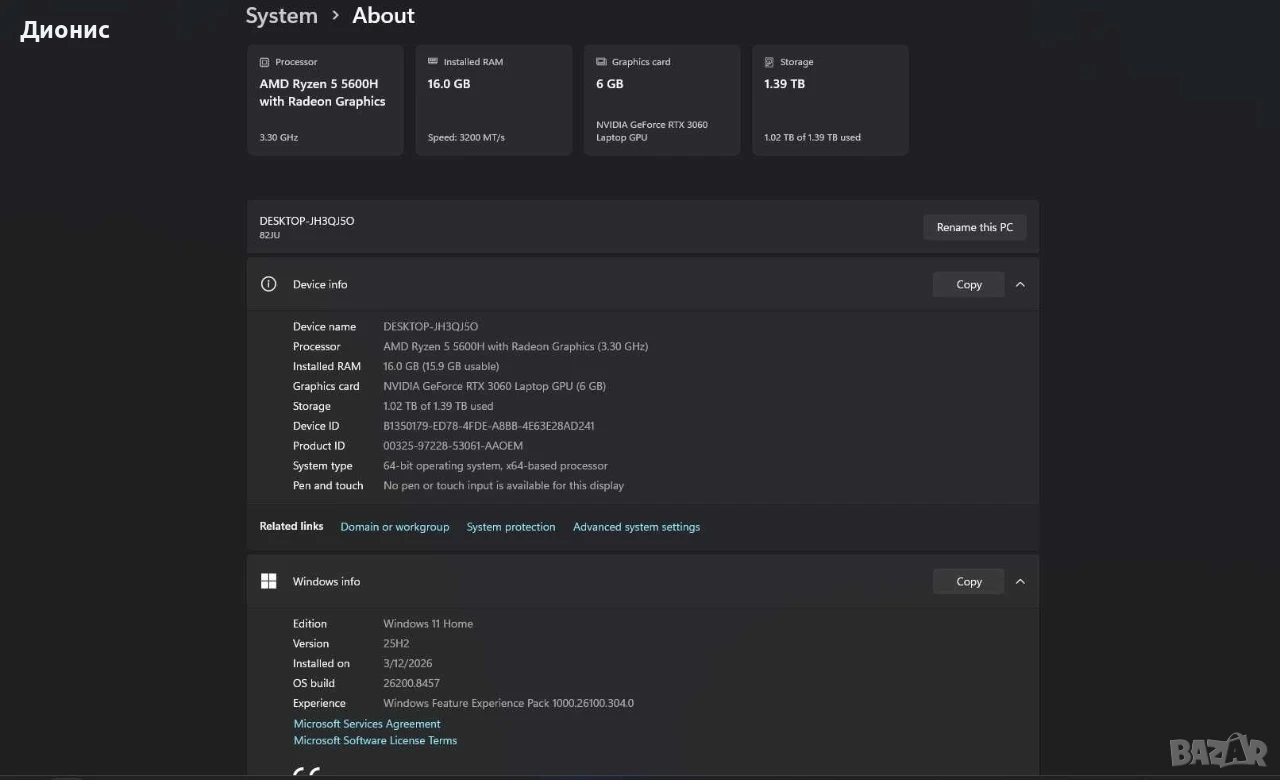
Task: Collapse the Windows info section chevron
Action: (1020, 581)
